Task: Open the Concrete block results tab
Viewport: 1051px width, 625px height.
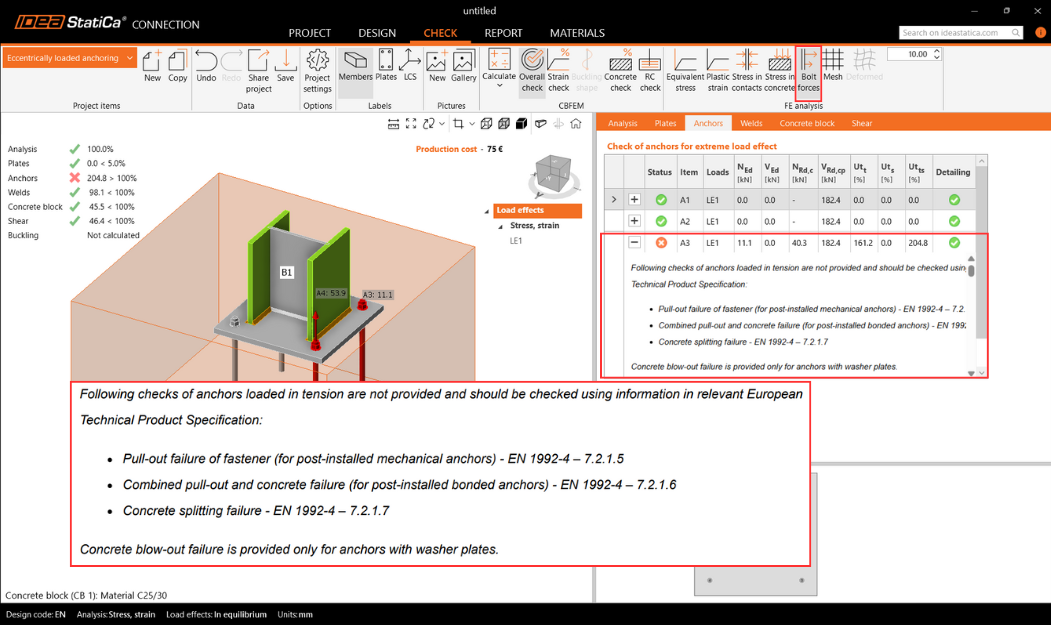Action: coord(807,123)
